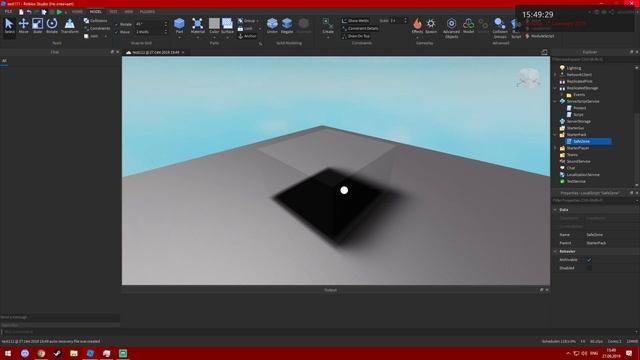640x360 pixels.
Task: Open Collision Groups editor
Action: click(x=500, y=28)
